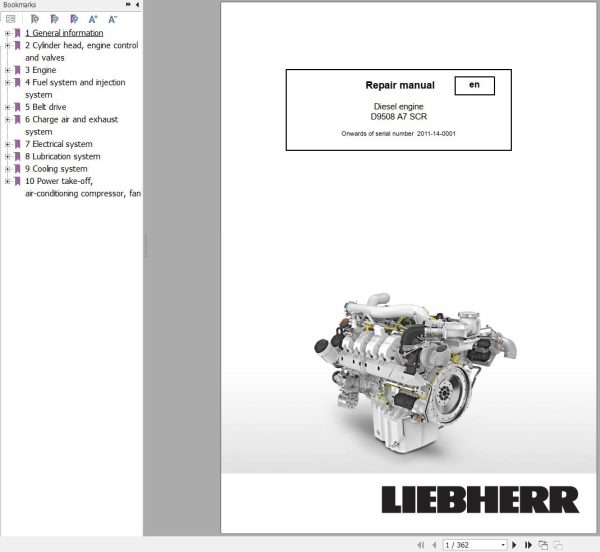Screen dimensions: 600x552
Task: Click the 'en' language box on cover
Action: tap(474, 85)
